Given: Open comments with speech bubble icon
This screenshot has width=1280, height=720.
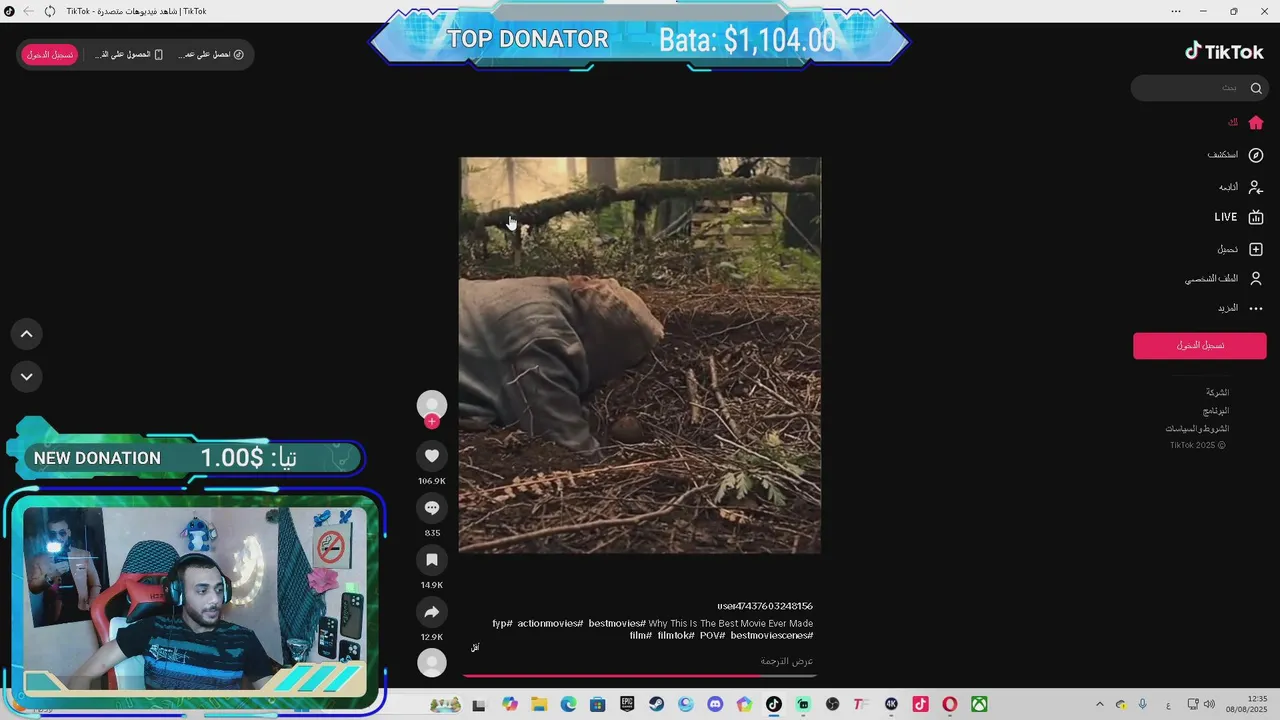Looking at the screenshot, I should coord(432,508).
